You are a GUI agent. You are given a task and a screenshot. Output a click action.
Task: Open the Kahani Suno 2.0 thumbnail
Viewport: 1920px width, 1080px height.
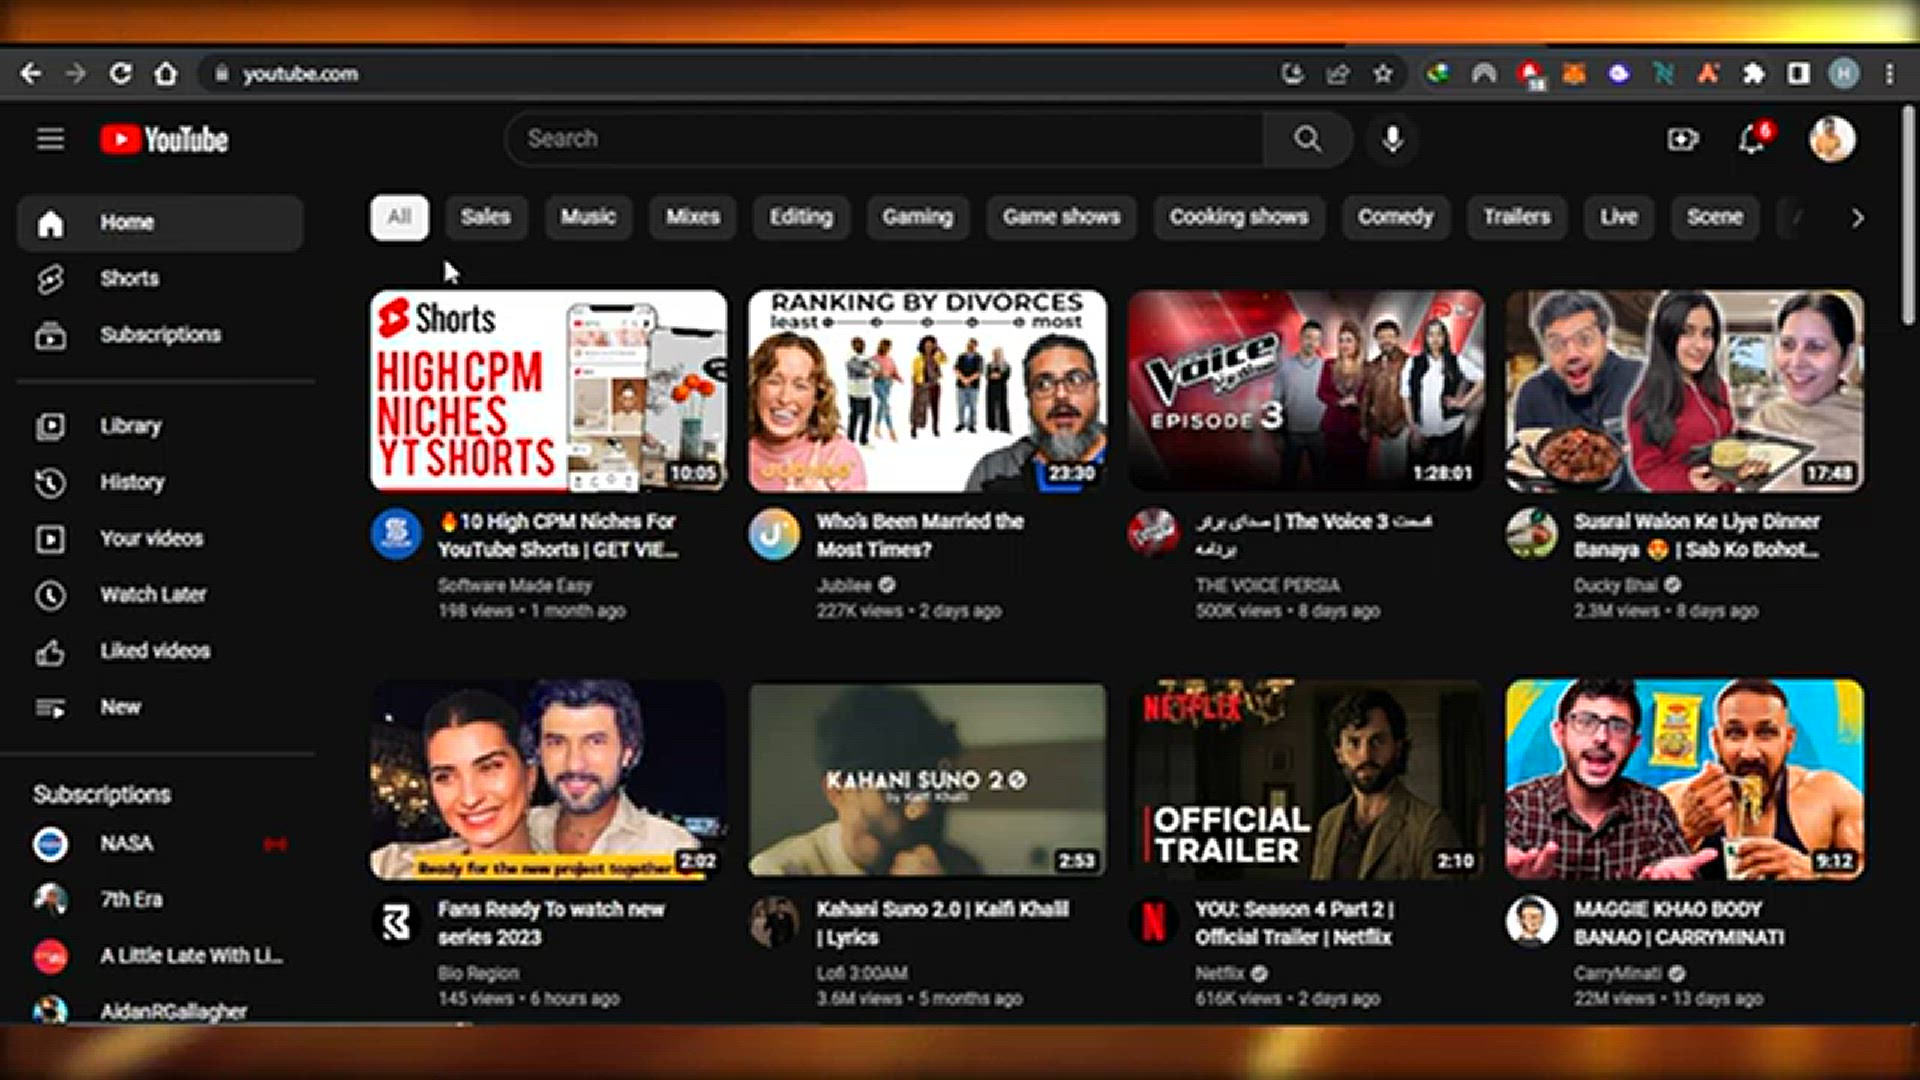coord(927,780)
